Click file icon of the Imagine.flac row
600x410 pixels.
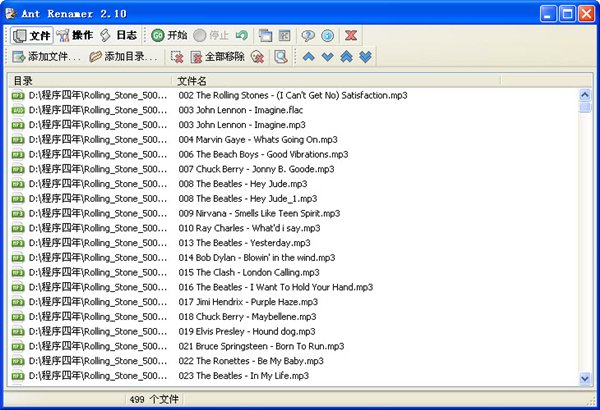pyautogui.click(x=18, y=110)
